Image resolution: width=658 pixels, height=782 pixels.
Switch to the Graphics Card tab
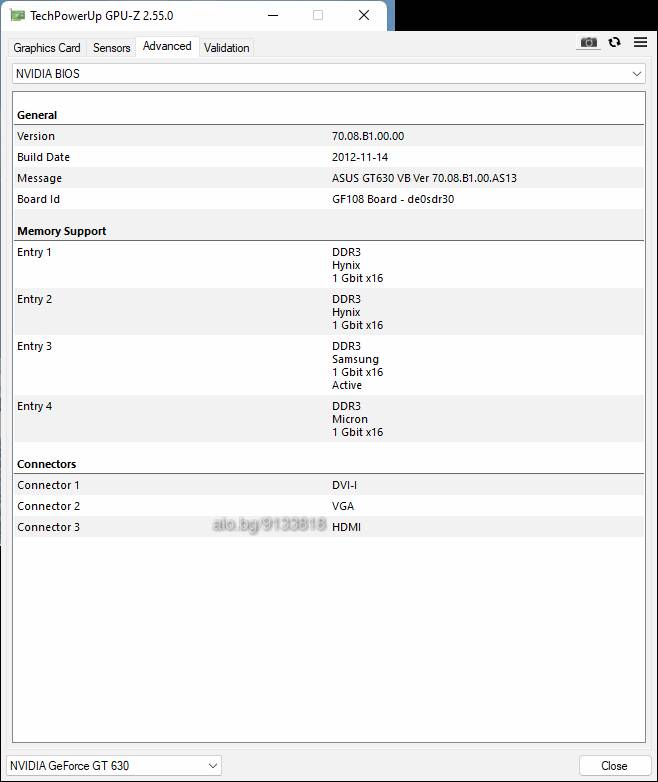pyautogui.click(x=47, y=48)
